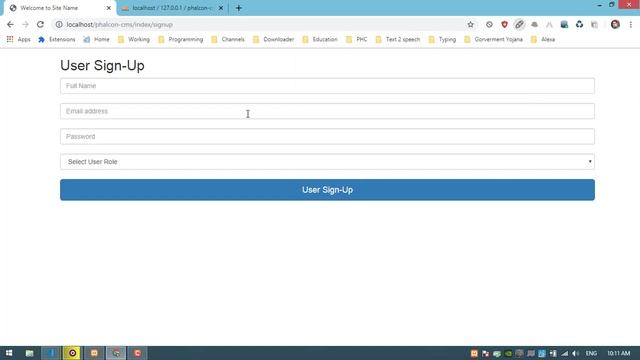Open the Windows Start menu
The image size is (640, 360).
9,353
